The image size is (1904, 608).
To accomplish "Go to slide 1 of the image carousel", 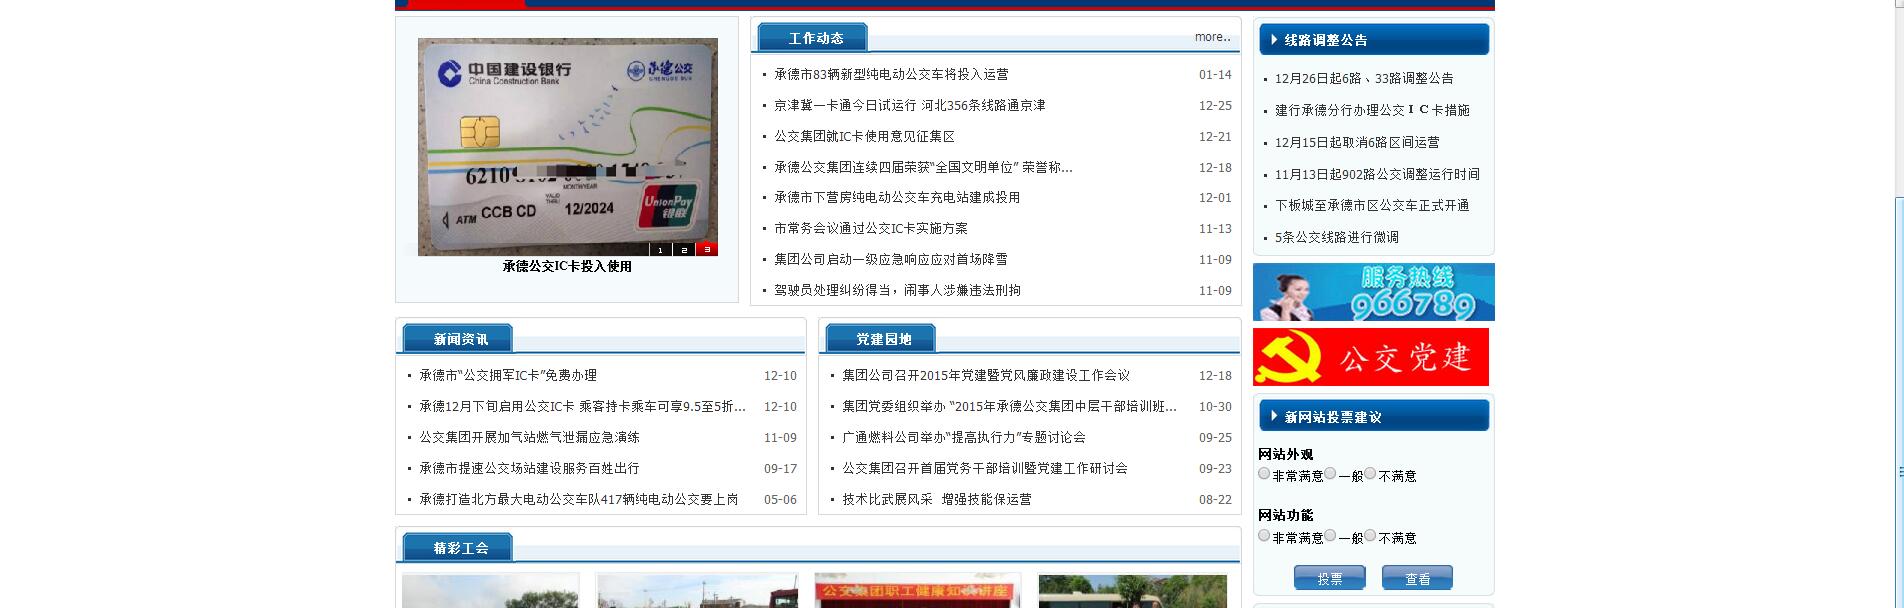I will [660, 250].
